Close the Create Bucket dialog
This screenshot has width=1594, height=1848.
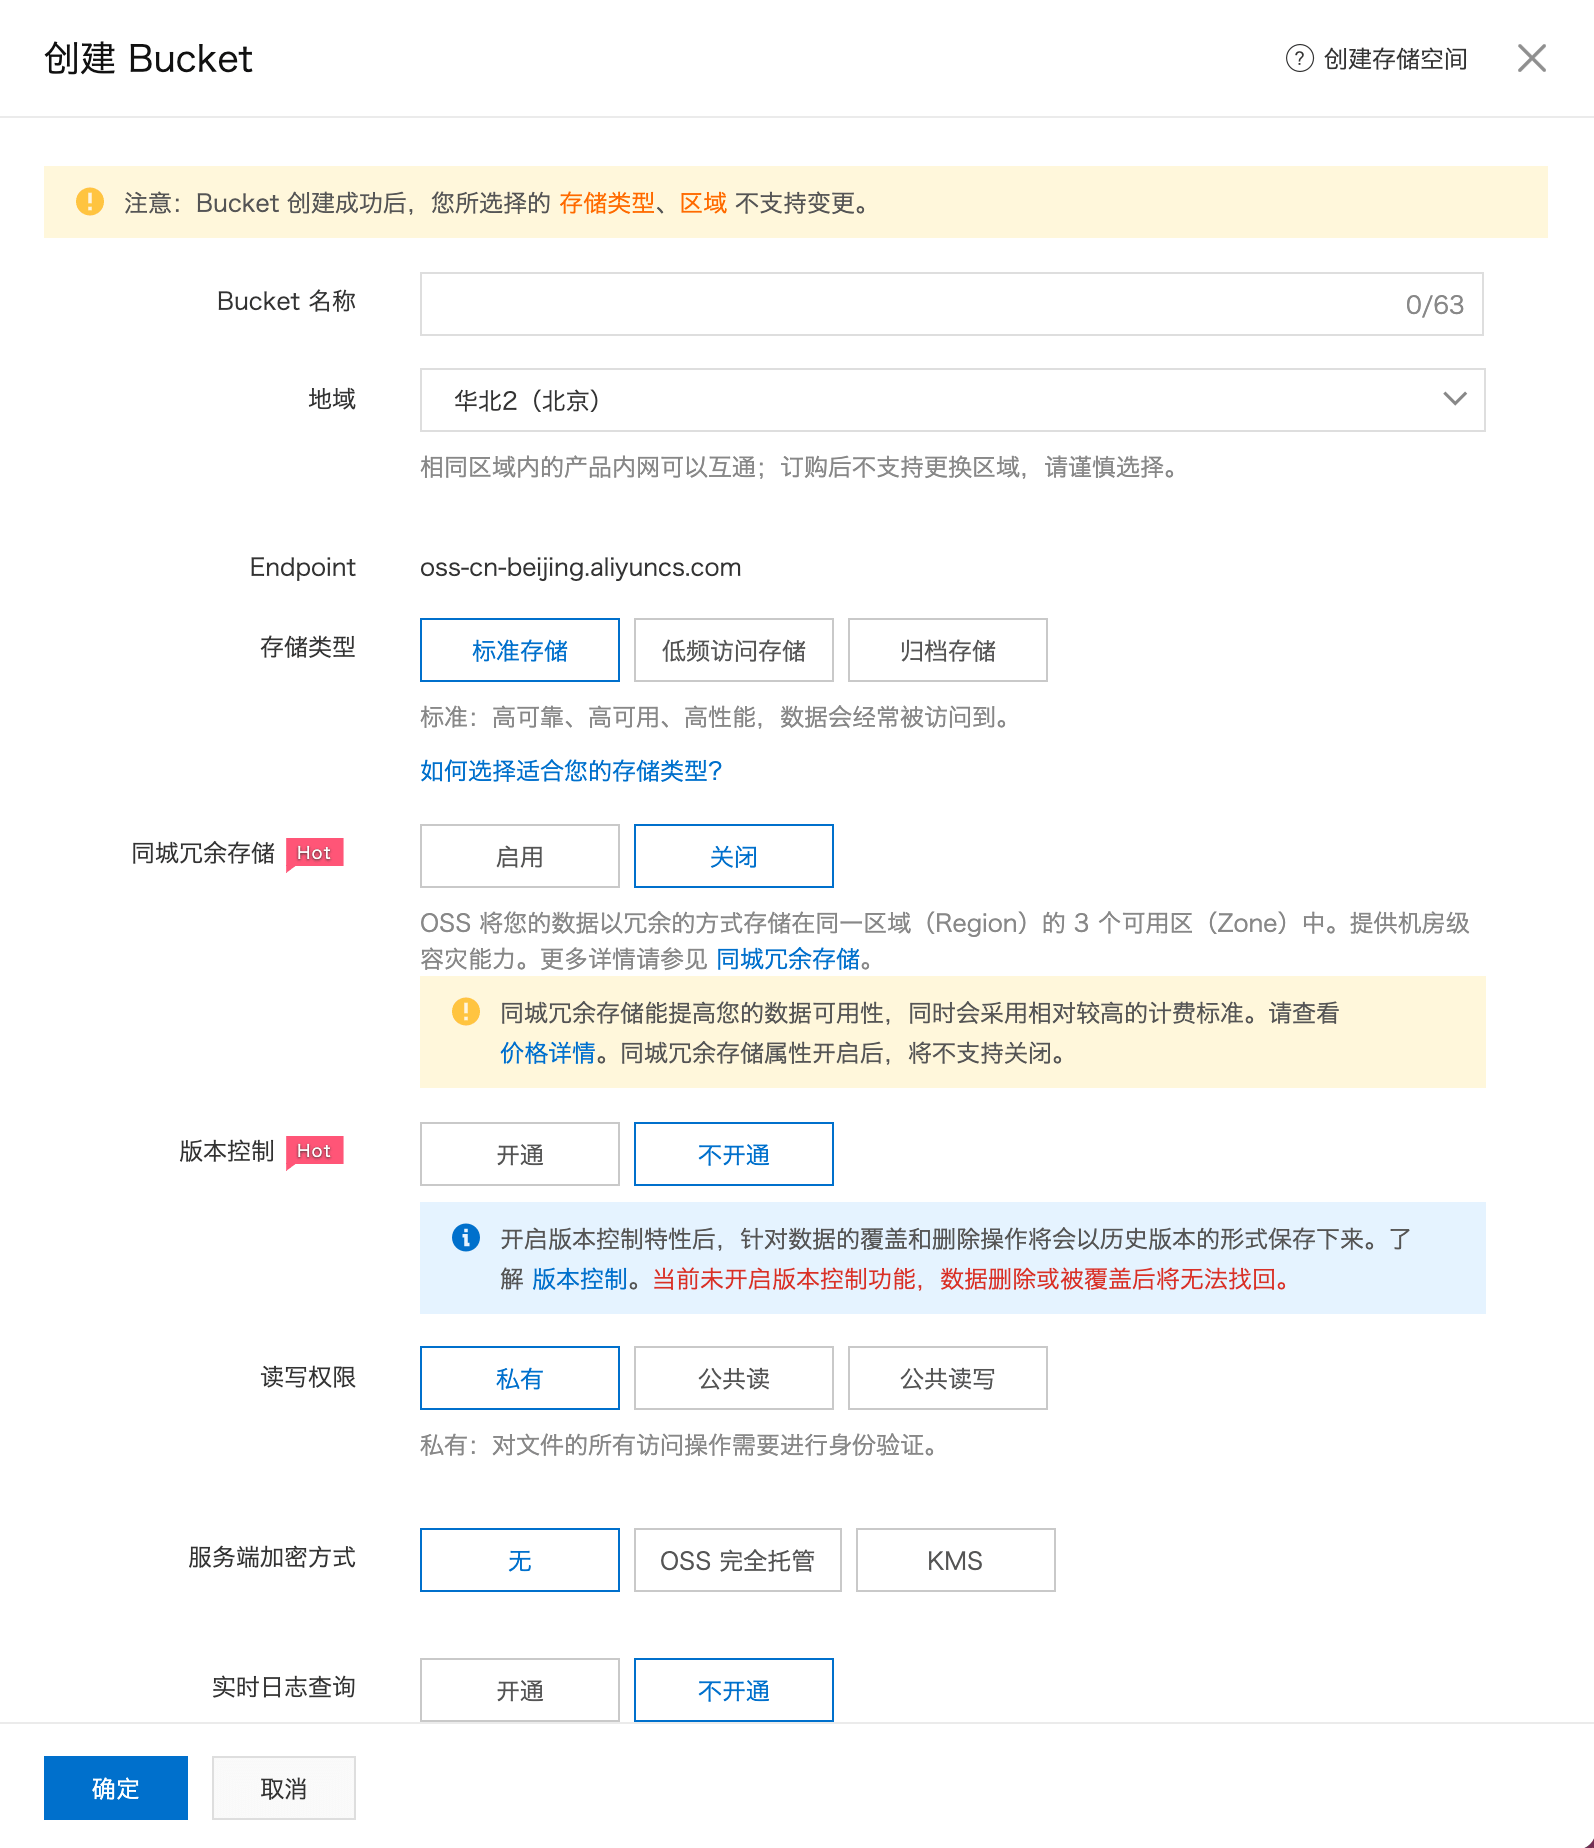[1531, 59]
